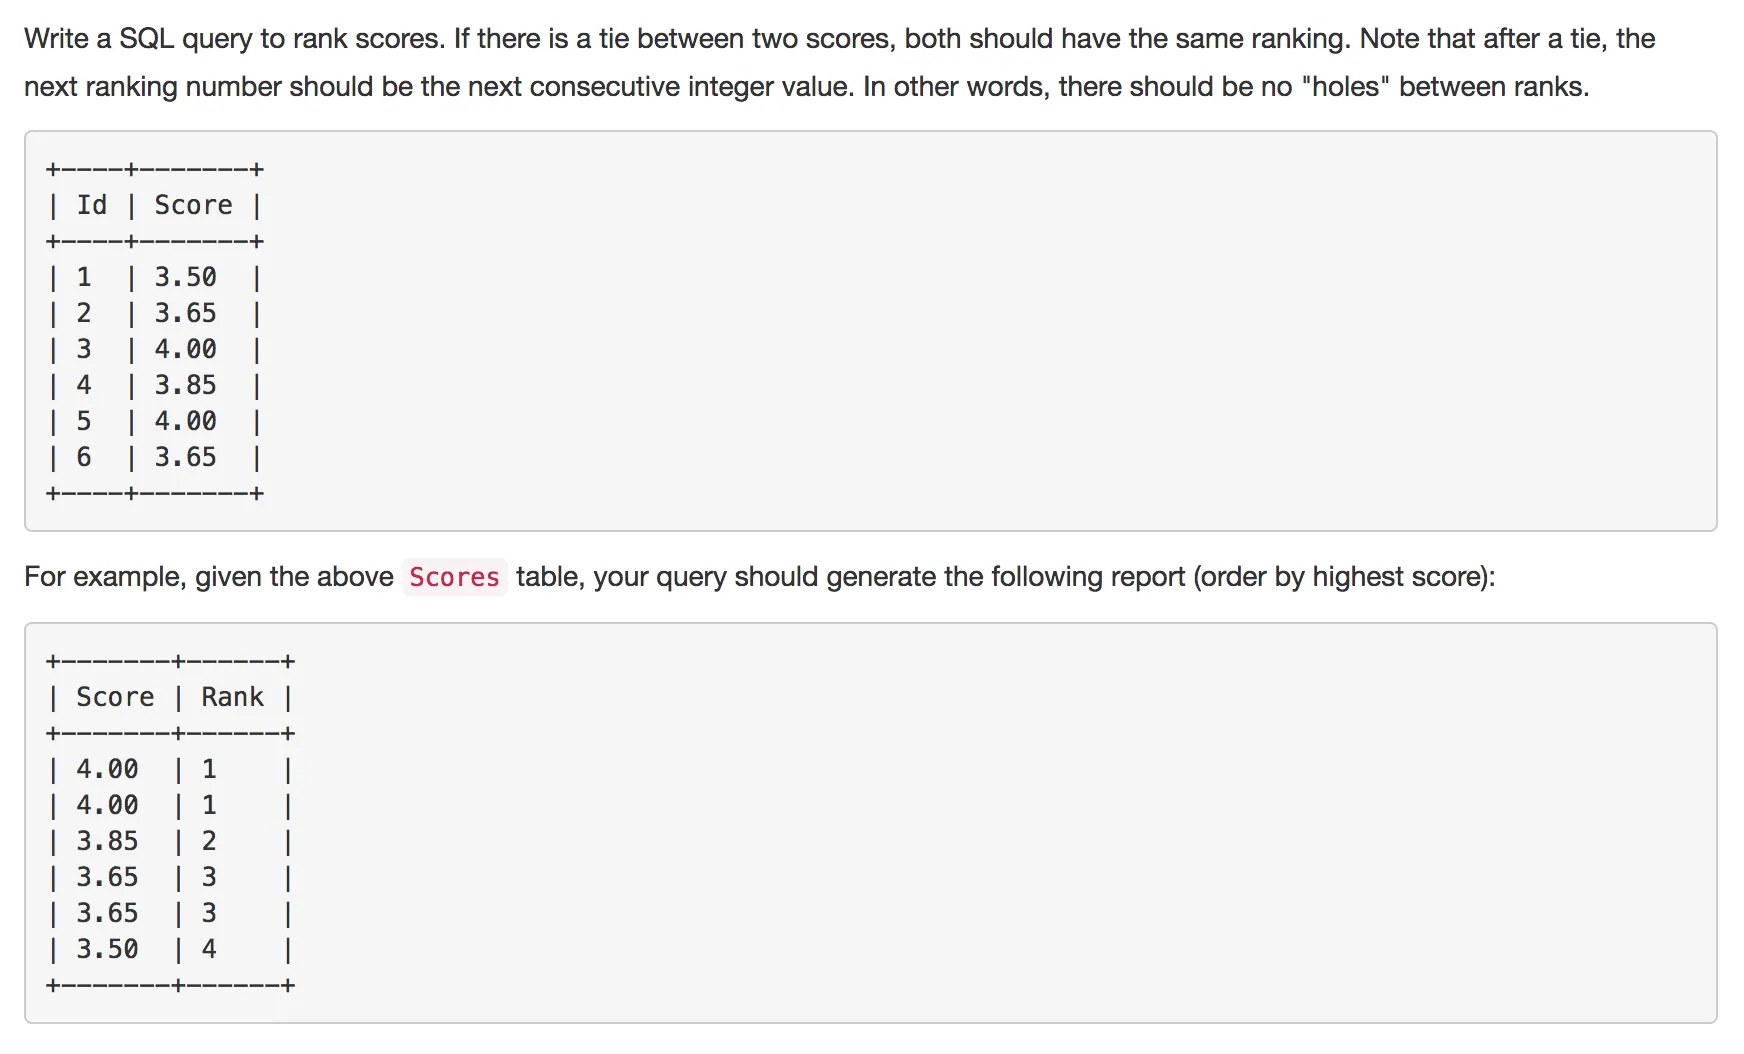
Task: Select score 3.65 in the row with Id 2
Action: point(185,313)
